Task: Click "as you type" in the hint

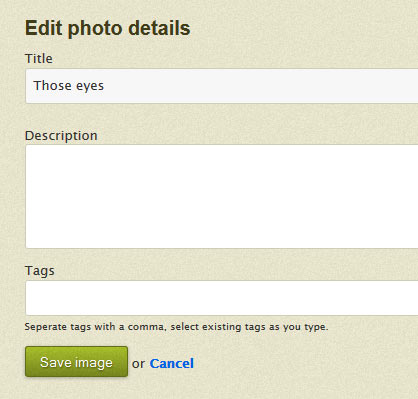Action: tap(298, 327)
